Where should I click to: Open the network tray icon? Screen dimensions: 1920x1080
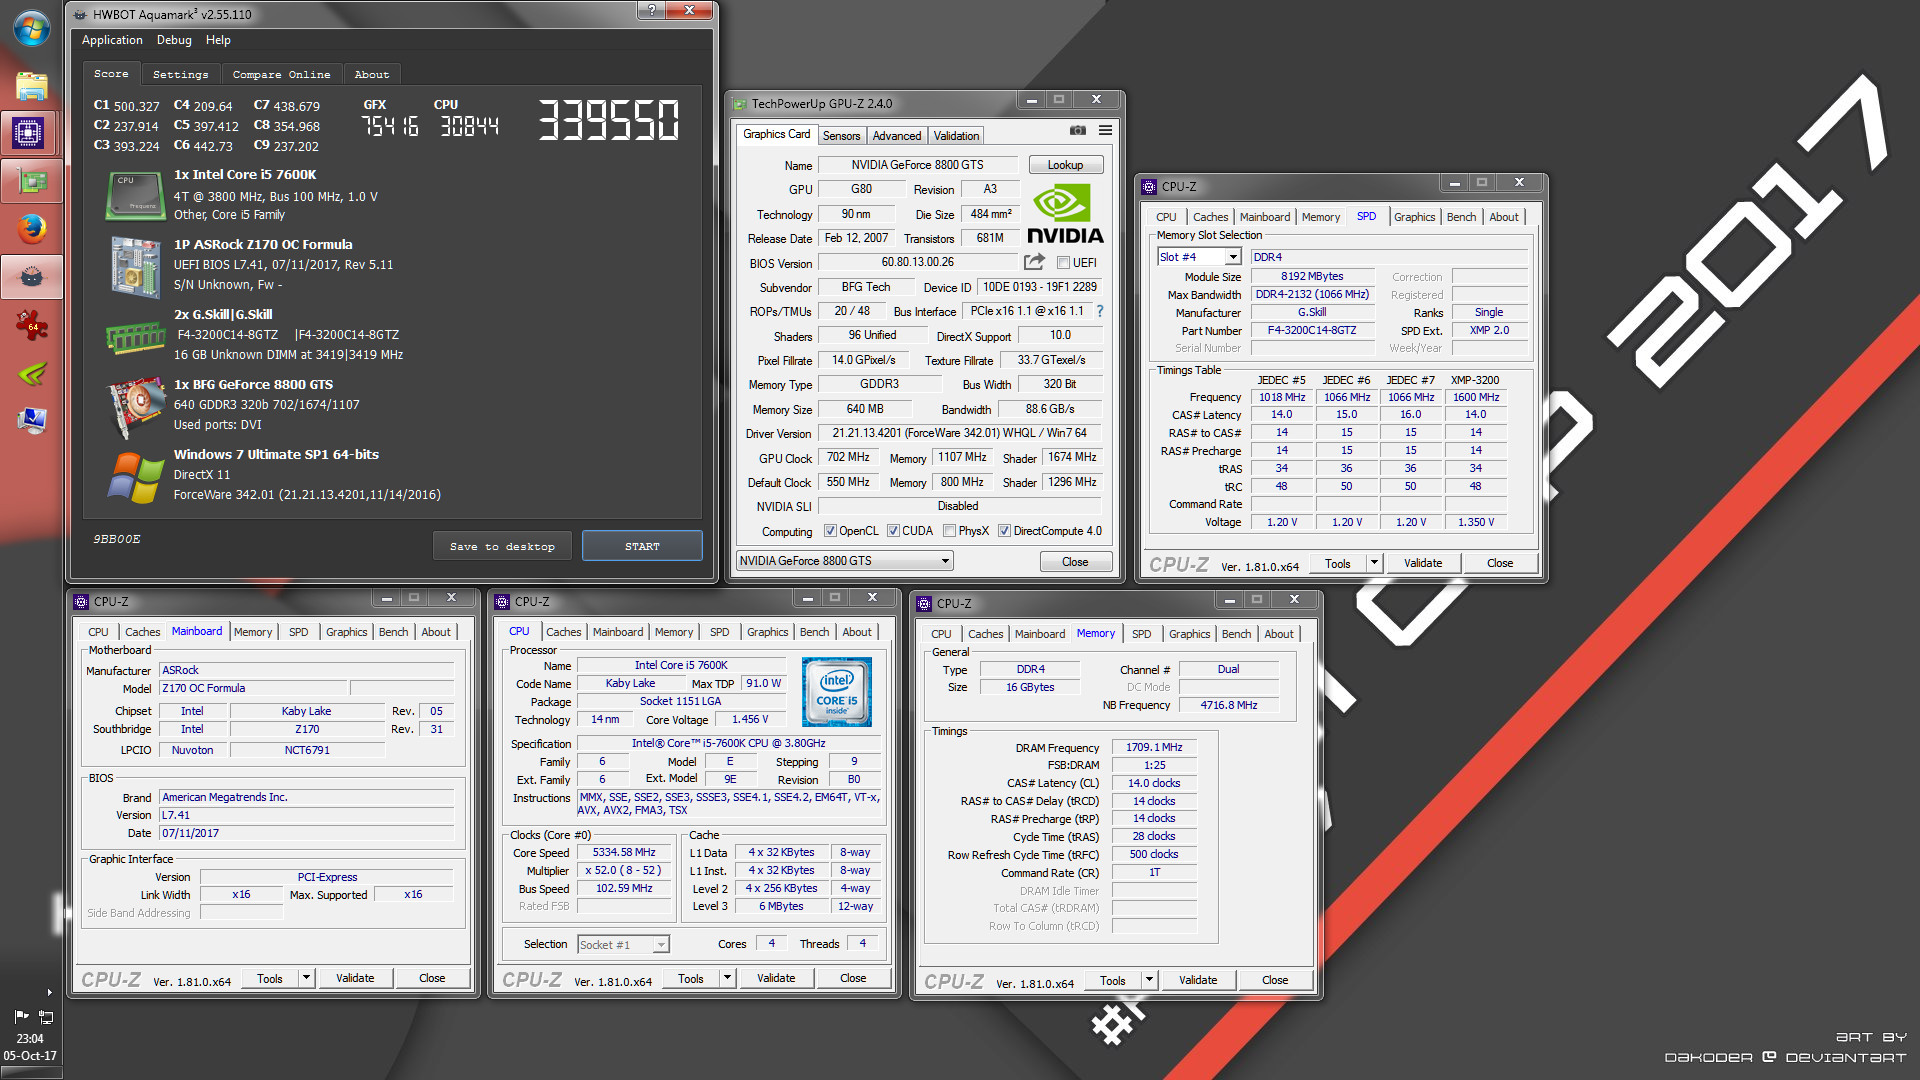[x=46, y=1016]
